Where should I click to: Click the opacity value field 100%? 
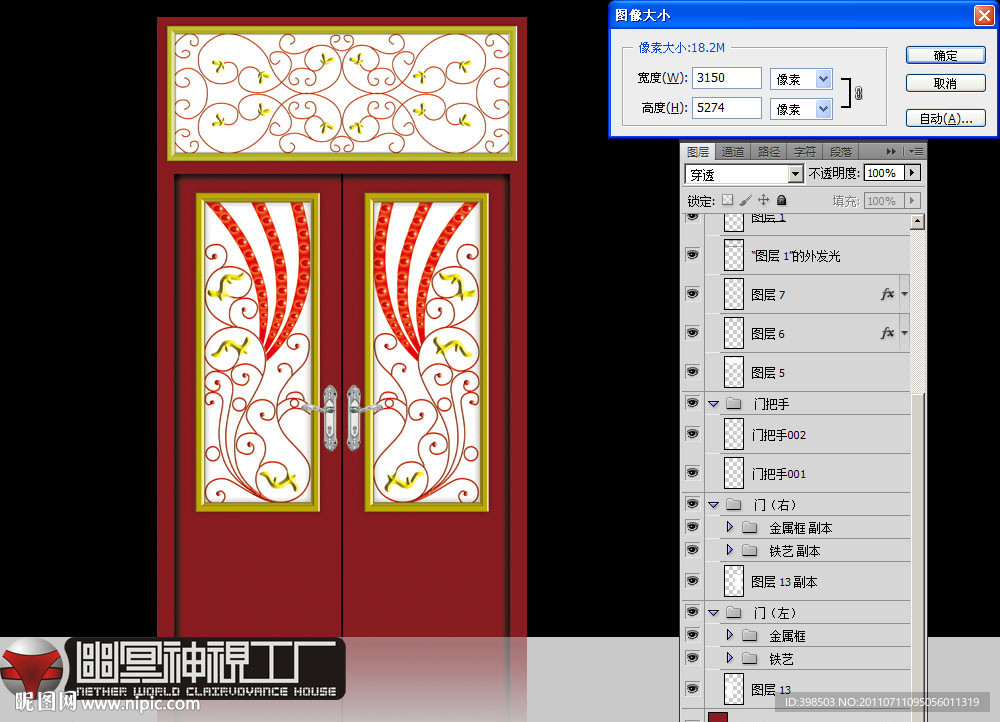pyautogui.click(x=884, y=173)
